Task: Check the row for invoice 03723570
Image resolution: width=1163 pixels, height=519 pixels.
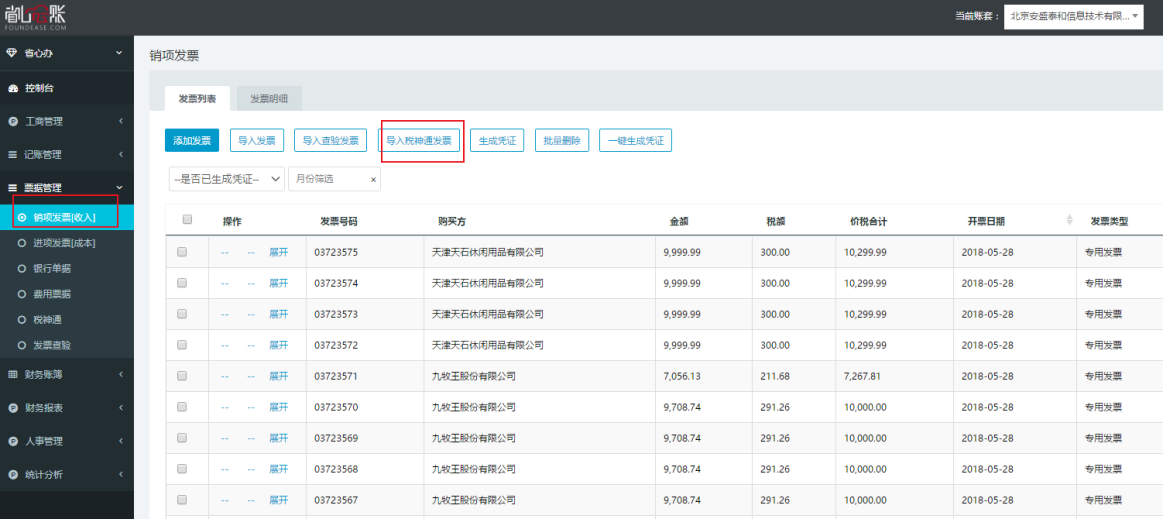Action: [x=182, y=407]
